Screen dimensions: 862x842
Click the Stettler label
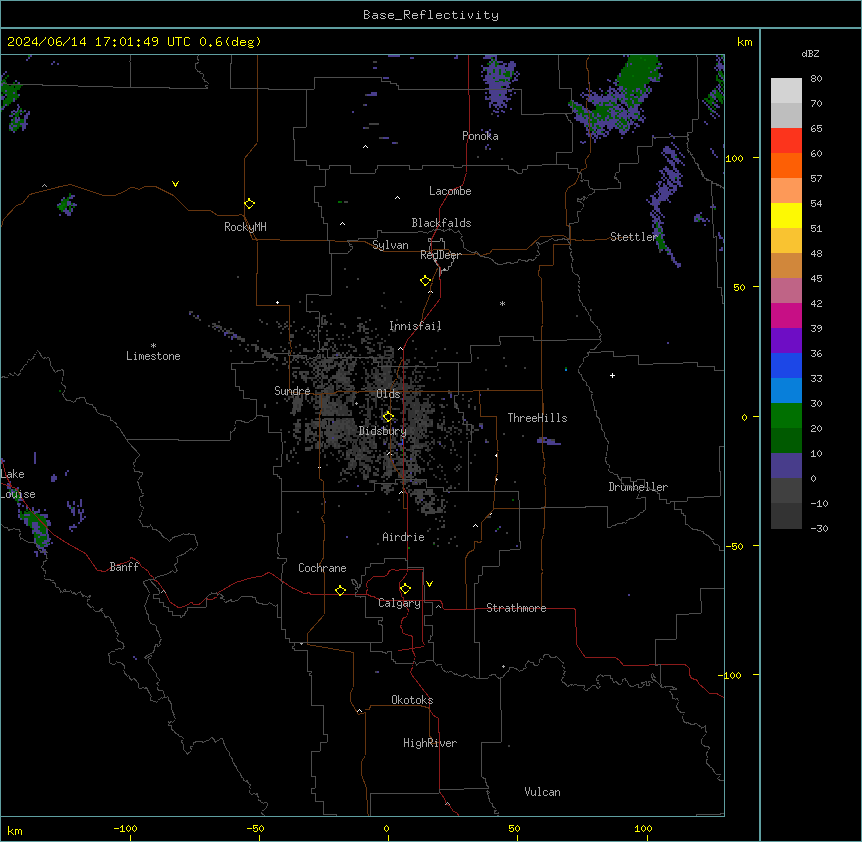coord(634,237)
